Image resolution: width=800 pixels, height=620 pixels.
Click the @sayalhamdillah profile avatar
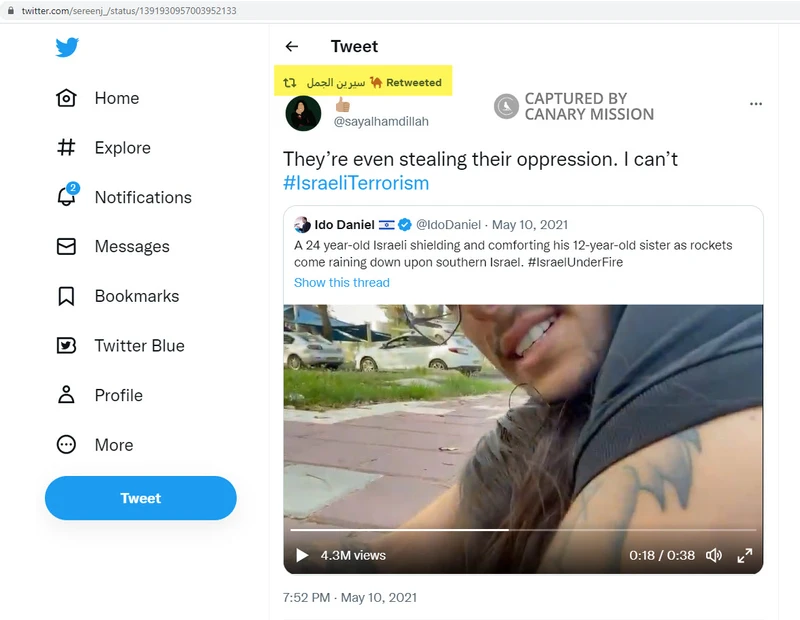pyautogui.click(x=304, y=114)
